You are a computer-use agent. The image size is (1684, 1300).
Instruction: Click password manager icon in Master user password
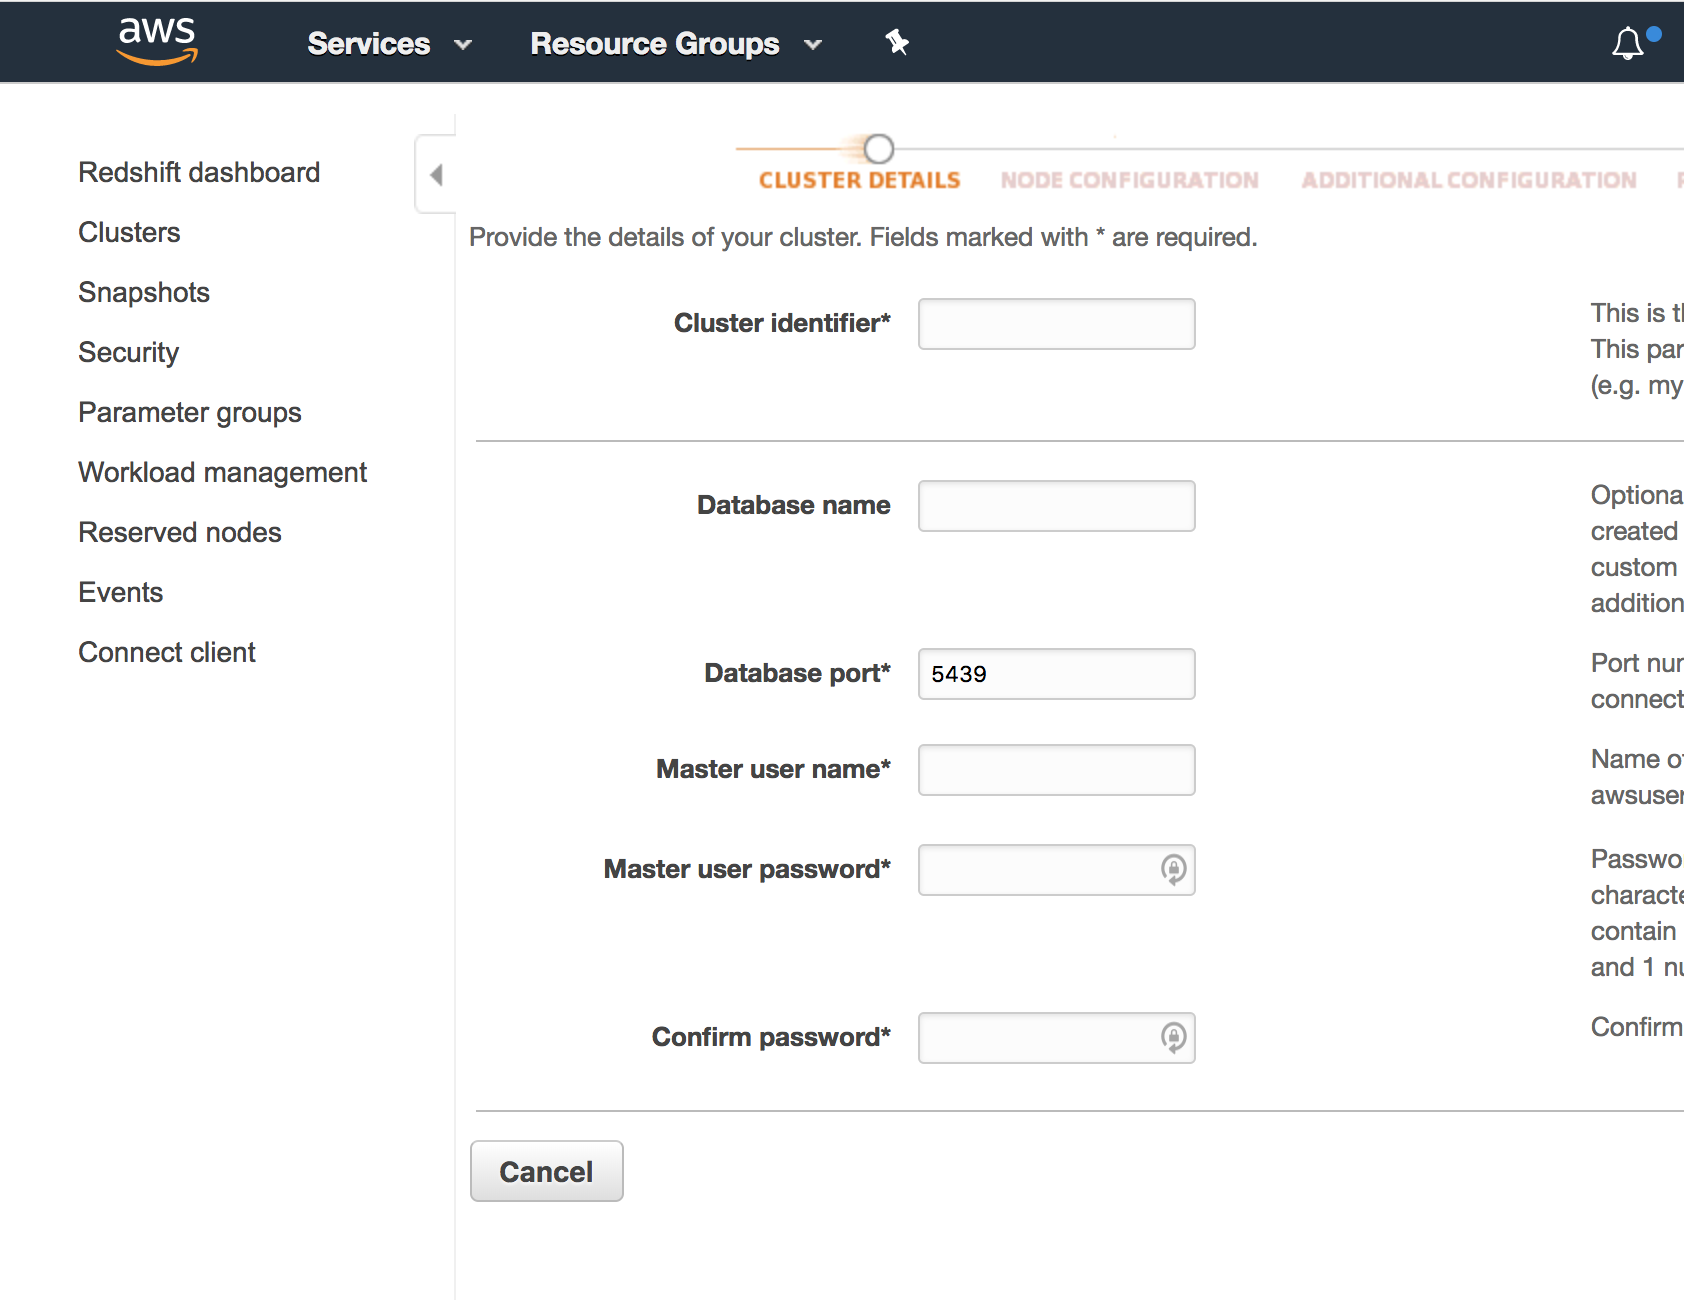coord(1173,870)
